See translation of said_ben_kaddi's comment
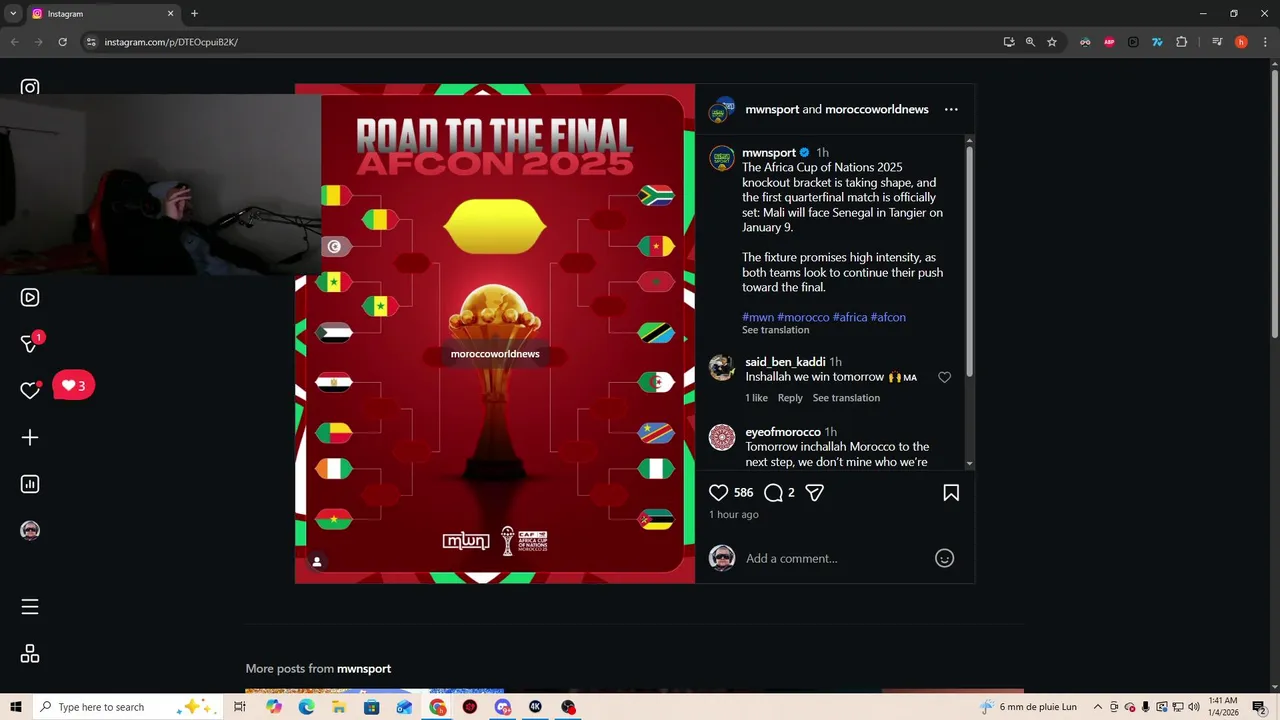The image size is (1280, 720). [846, 398]
